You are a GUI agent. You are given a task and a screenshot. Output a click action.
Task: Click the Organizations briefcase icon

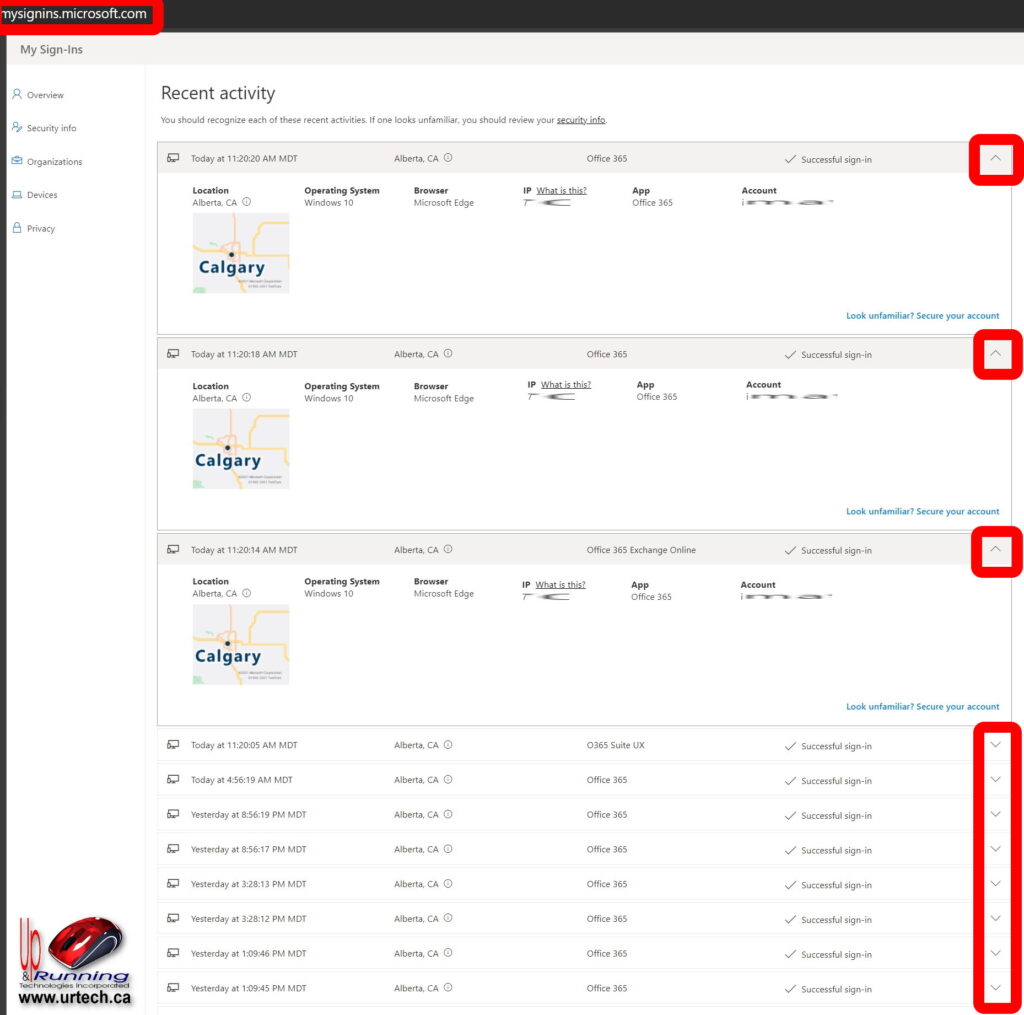[17, 161]
